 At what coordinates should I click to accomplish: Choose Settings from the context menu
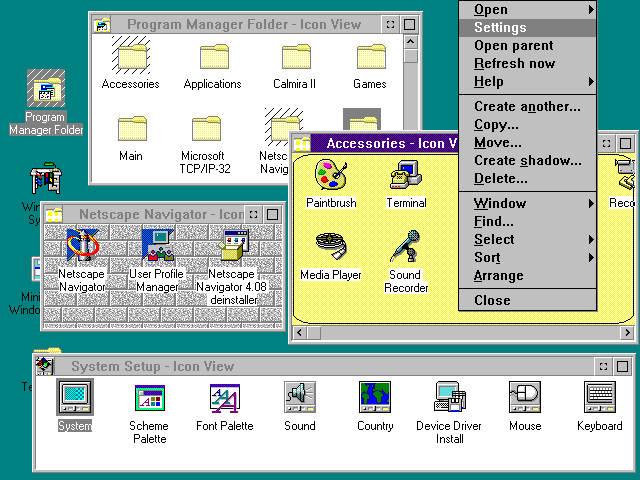point(527,28)
